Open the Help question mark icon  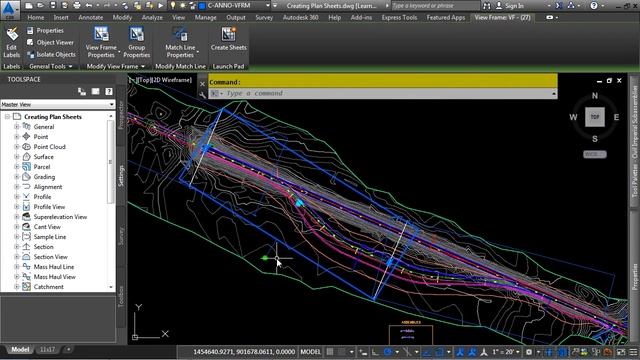[594, 6]
